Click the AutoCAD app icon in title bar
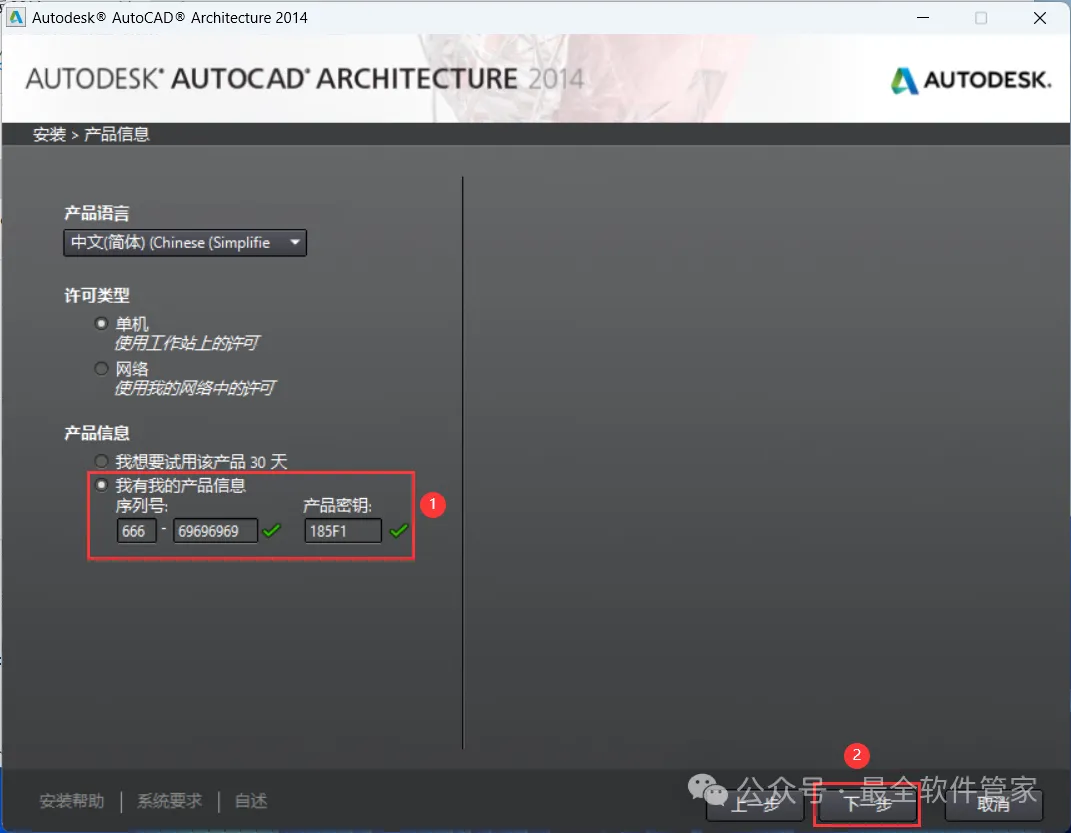 (15, 18)
